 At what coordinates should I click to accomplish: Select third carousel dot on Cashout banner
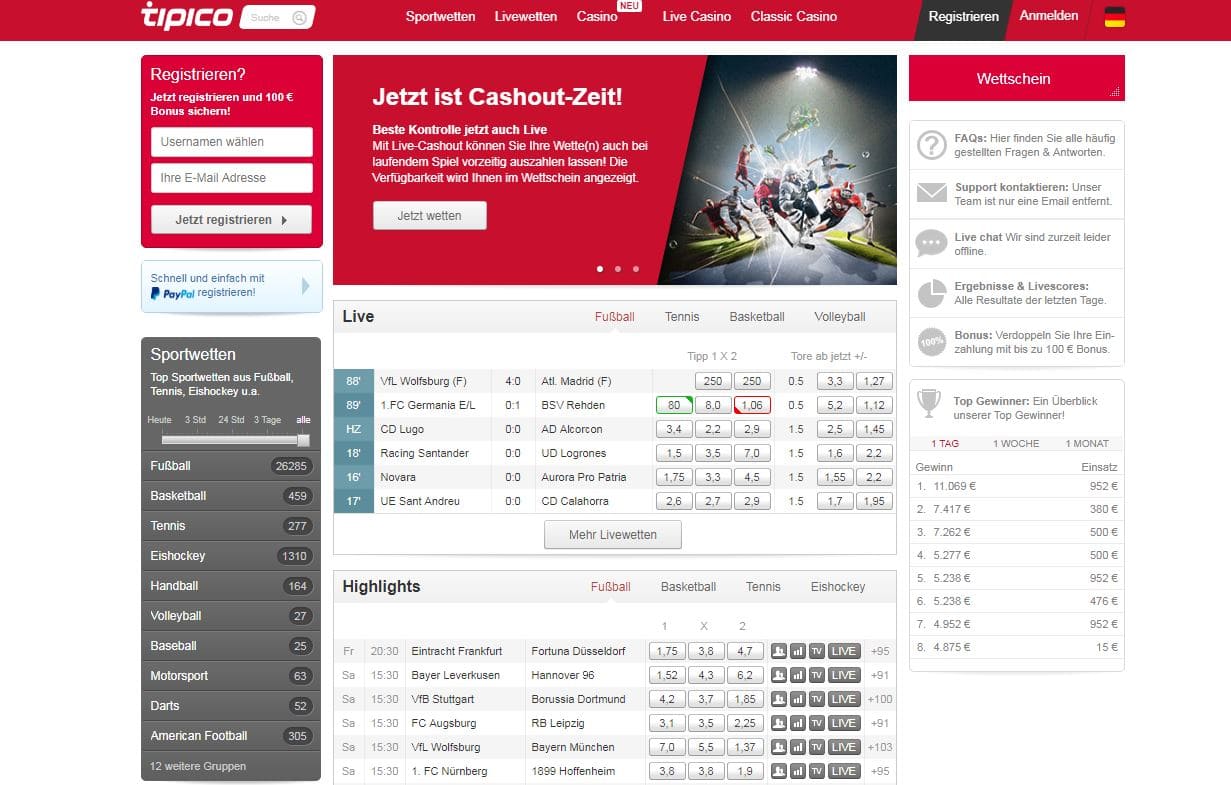click(636, 268)
